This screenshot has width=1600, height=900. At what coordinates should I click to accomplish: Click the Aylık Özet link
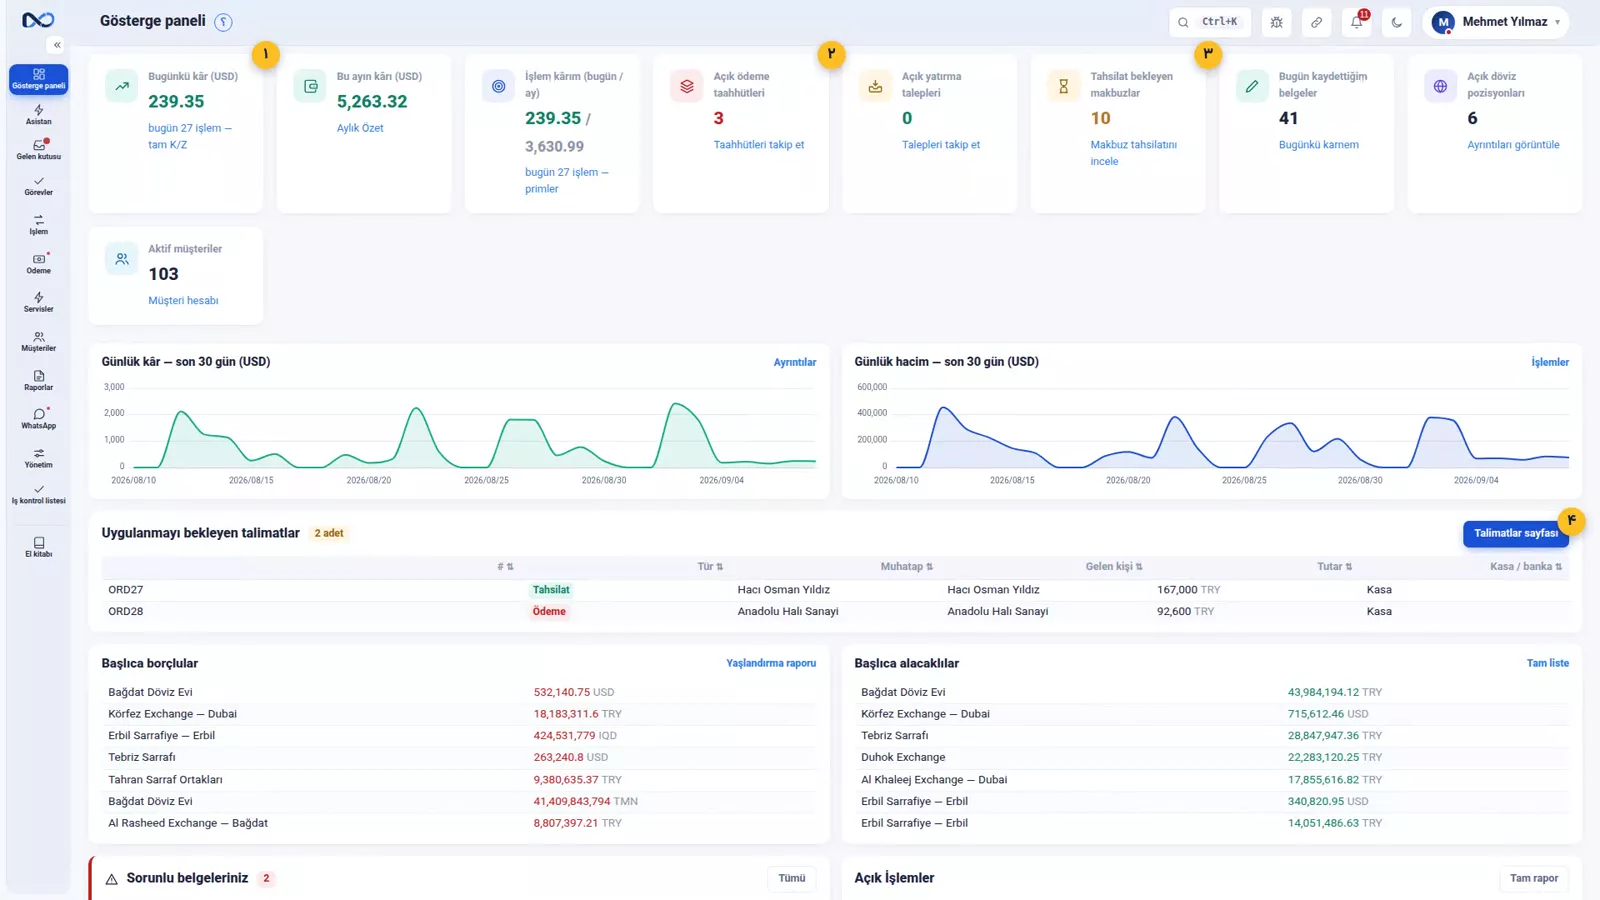360,128
